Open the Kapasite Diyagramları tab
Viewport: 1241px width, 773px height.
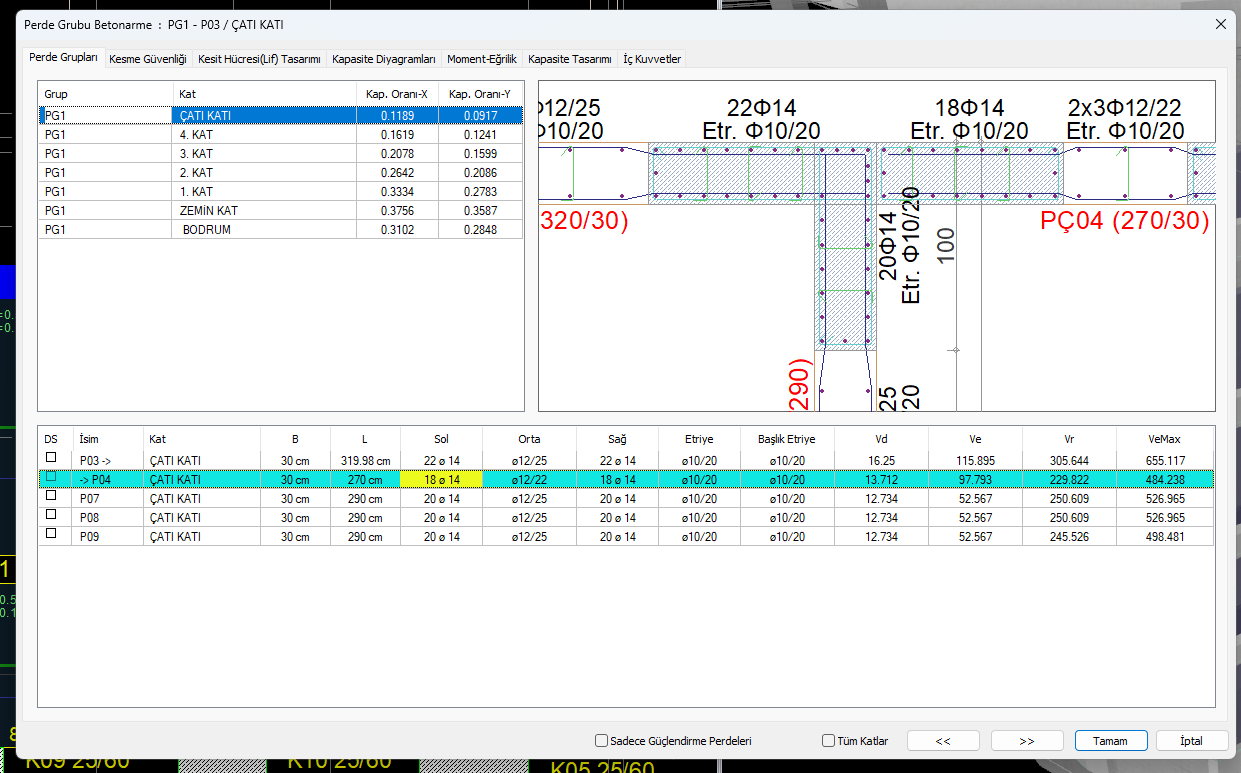point(384,59)
